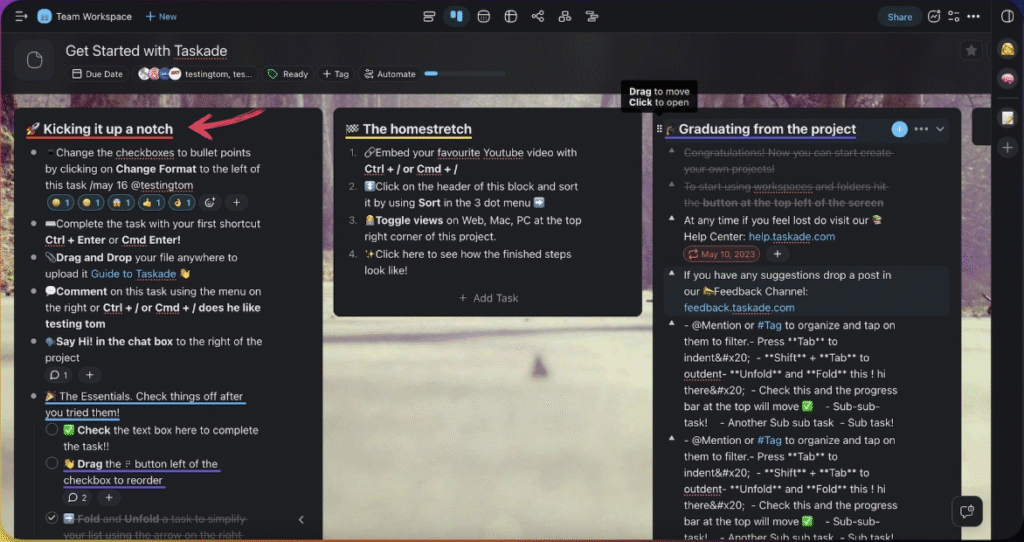The image size is (1024, 542).
Task: Switch to Mind Map view icon
Action: (537, 16)
